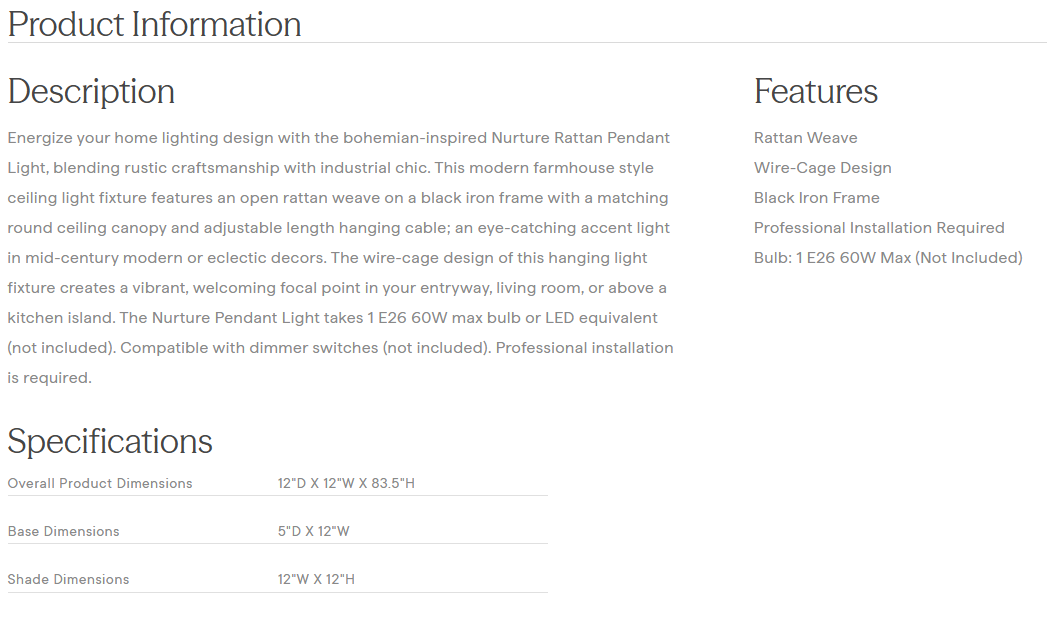This screenshot has height=618, width=1047.
Task: Click the description line starting "ceiling light fixture"
Action: [x=337, y=198]
